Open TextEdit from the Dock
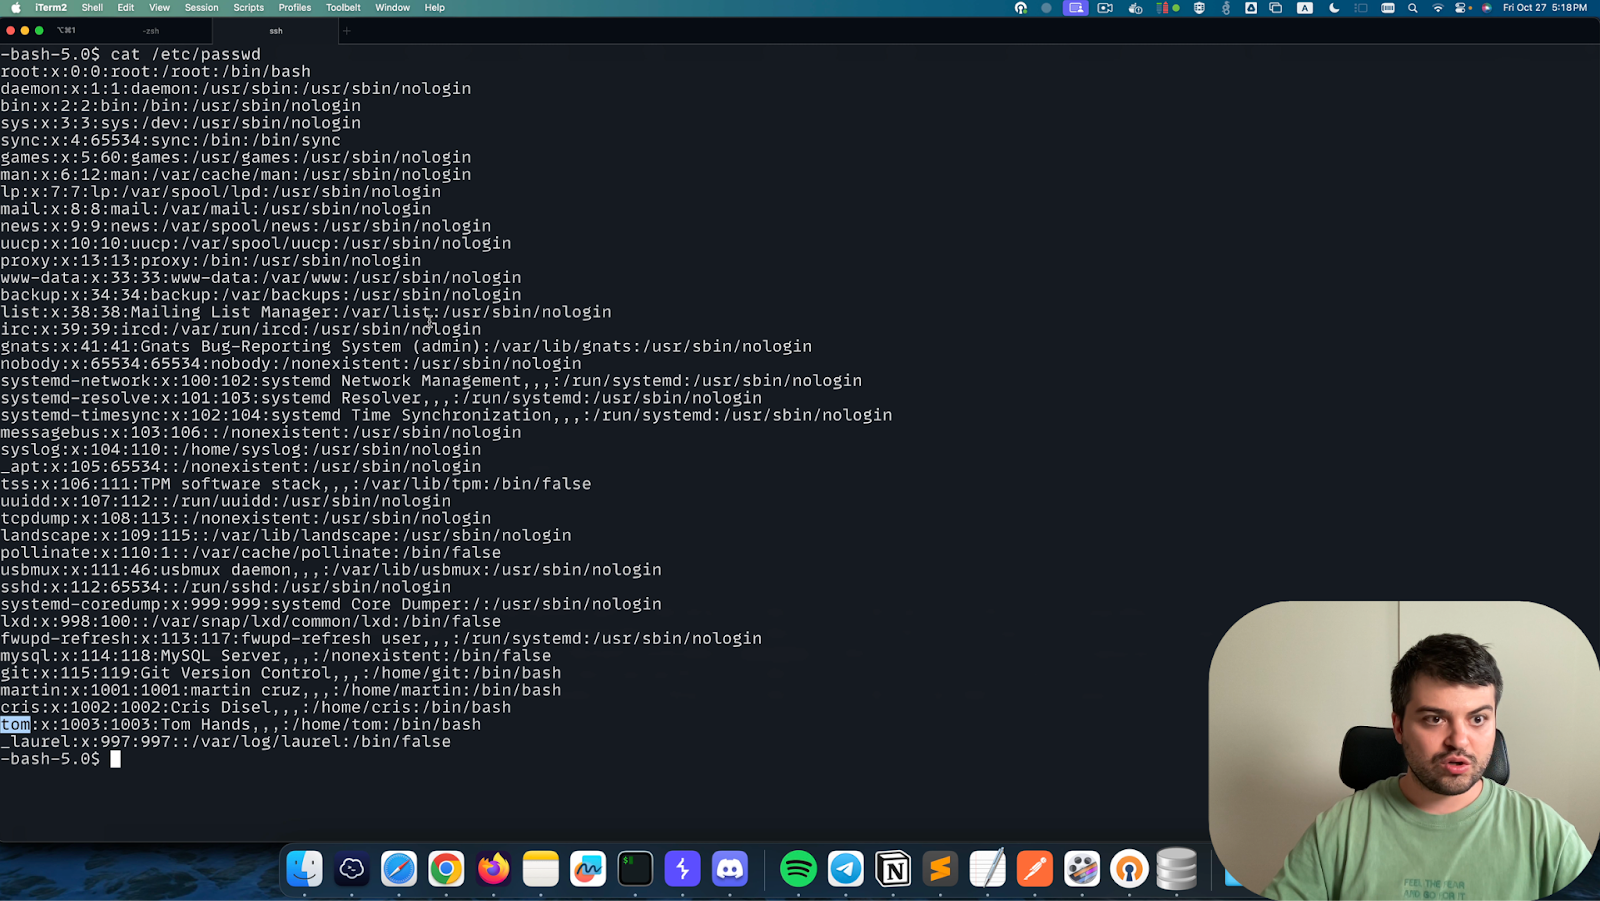This screenshot has height=901, width=1600. tap(987, 868)
